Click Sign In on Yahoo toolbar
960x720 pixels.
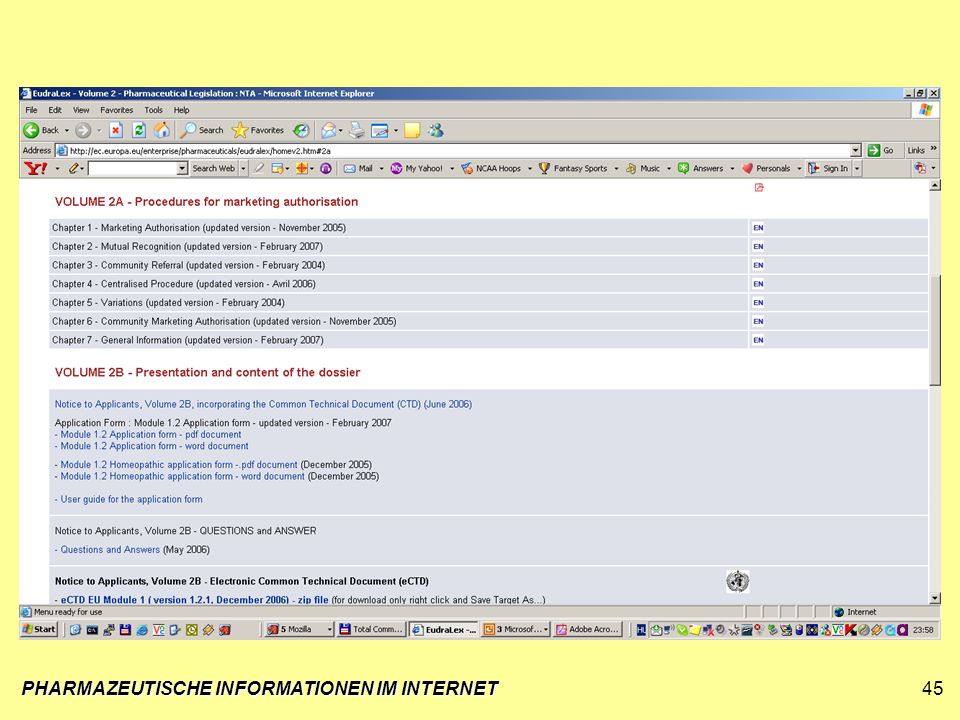click(828, 168)
